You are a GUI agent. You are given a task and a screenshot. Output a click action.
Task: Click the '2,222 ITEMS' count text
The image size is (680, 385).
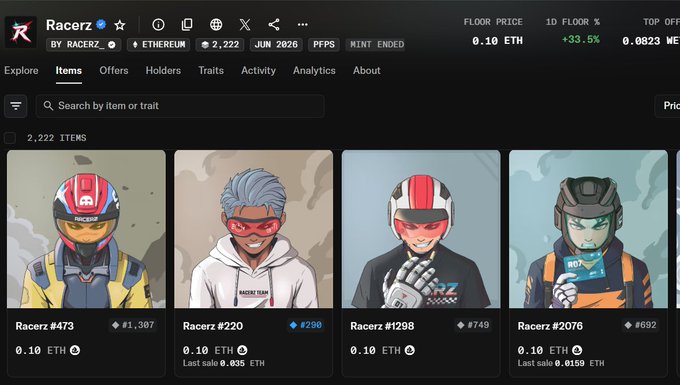click(57, 138)
